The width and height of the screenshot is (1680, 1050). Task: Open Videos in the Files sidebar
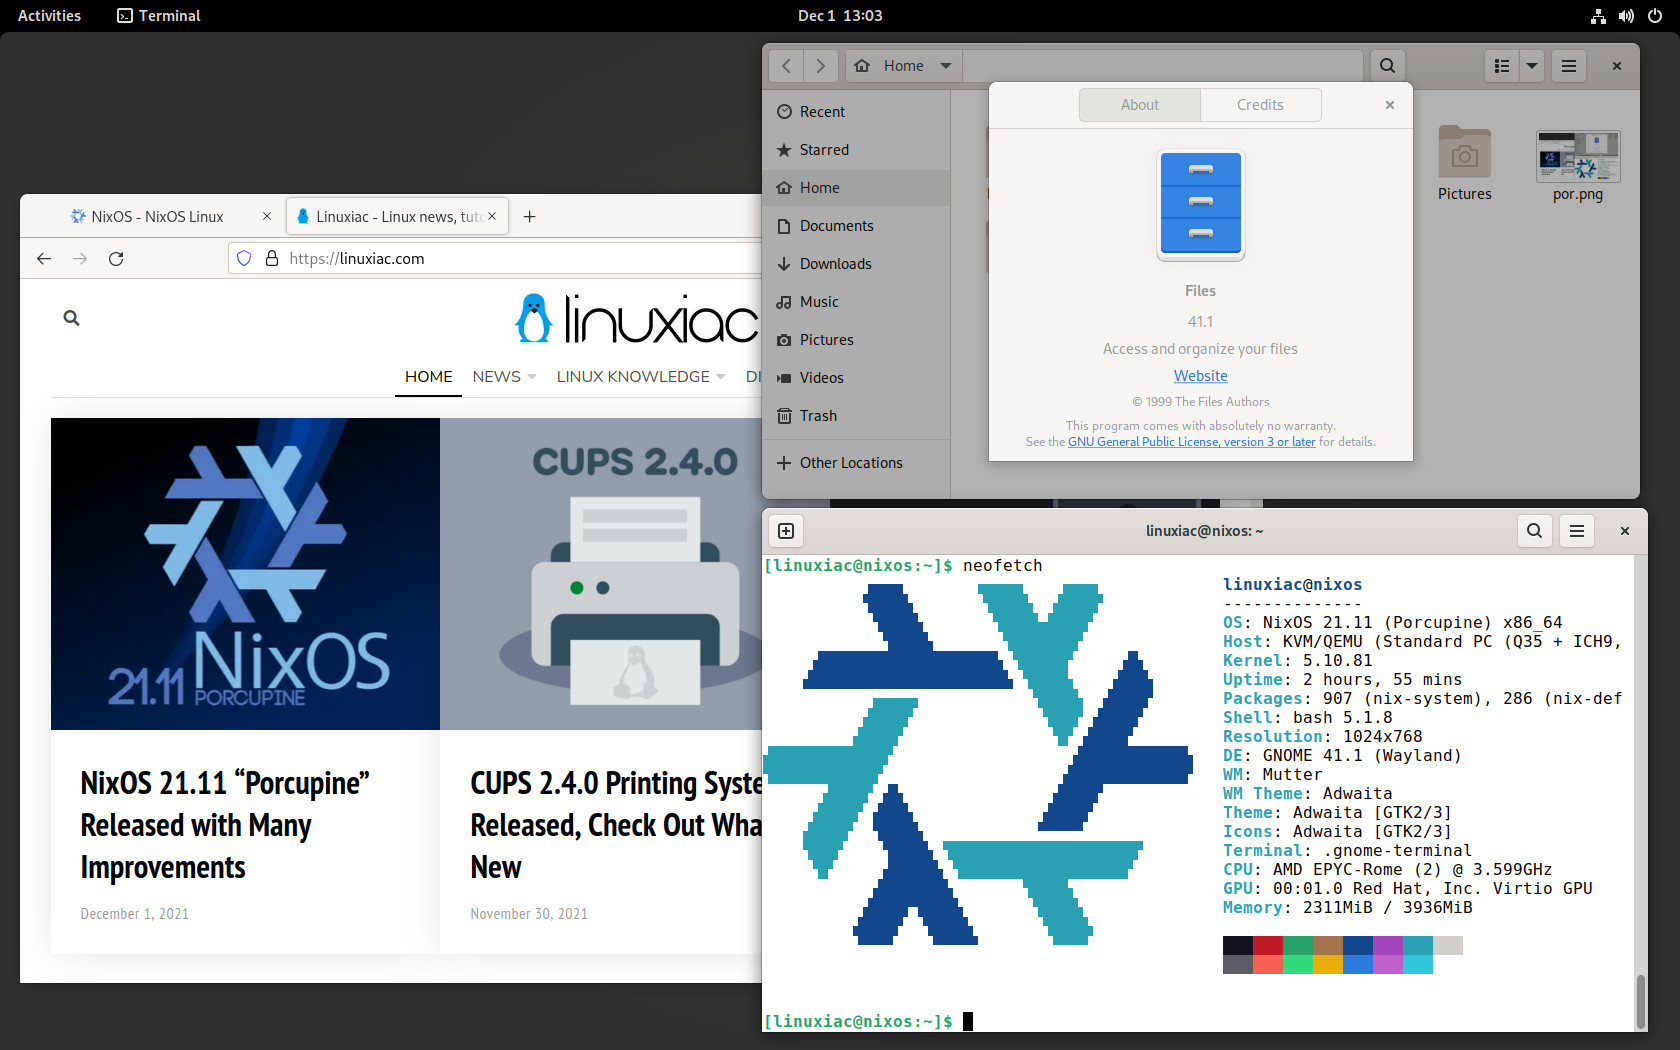pyautogui.click(x=856, y=378)
